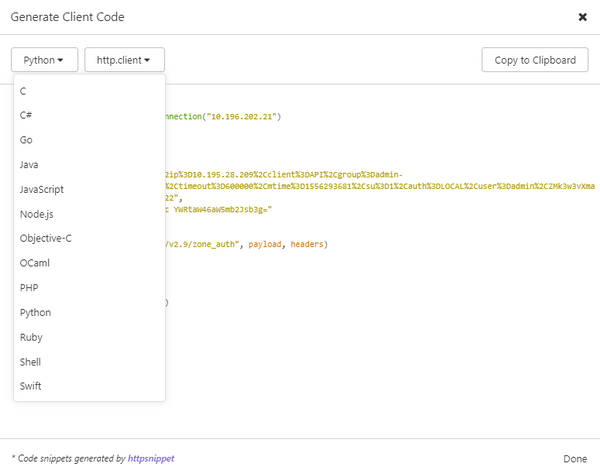Image resolution: width=600 pixels, height=475 pixels.
Task: Click the IP address string "10.196.202.21"
Action: [x=242, y=117]
